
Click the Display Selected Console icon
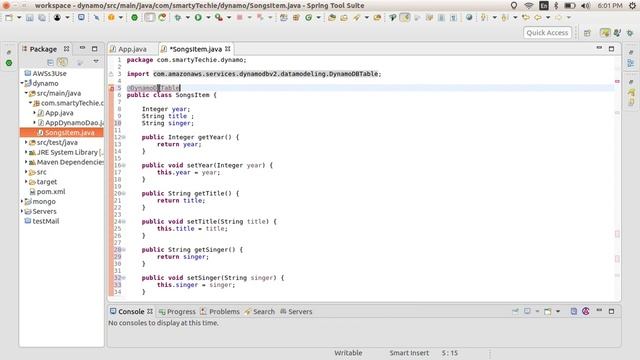[x=527, y=311]
